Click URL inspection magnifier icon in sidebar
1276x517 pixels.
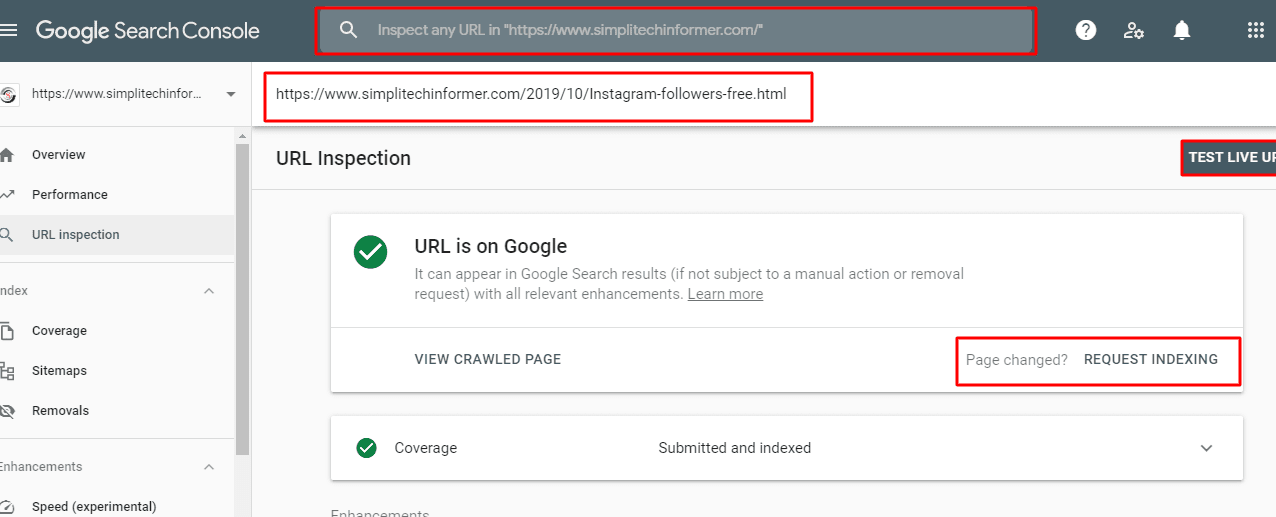(x=7, y=235)
